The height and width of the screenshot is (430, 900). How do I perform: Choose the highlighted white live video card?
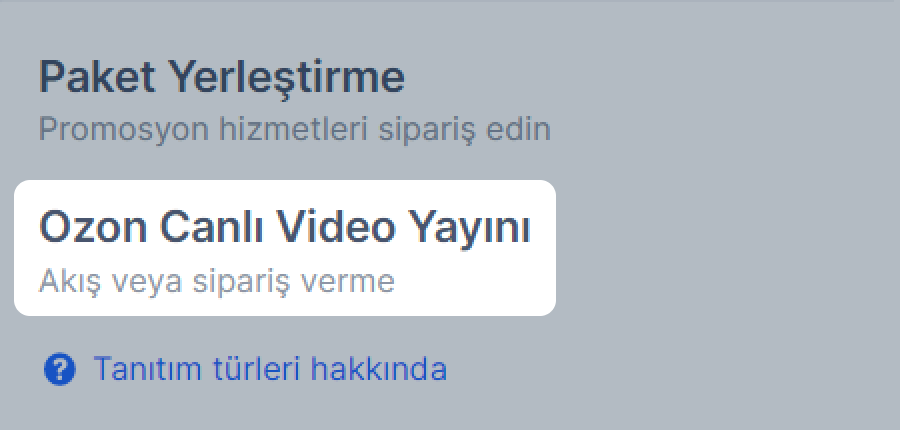pos(285,248)
